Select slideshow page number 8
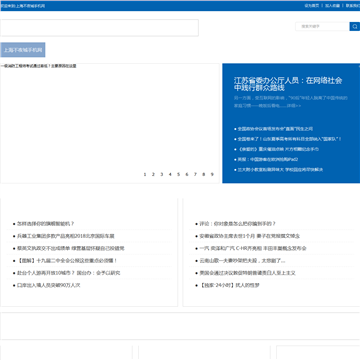The width and height of the screenshot is (360, 360). 203,174
